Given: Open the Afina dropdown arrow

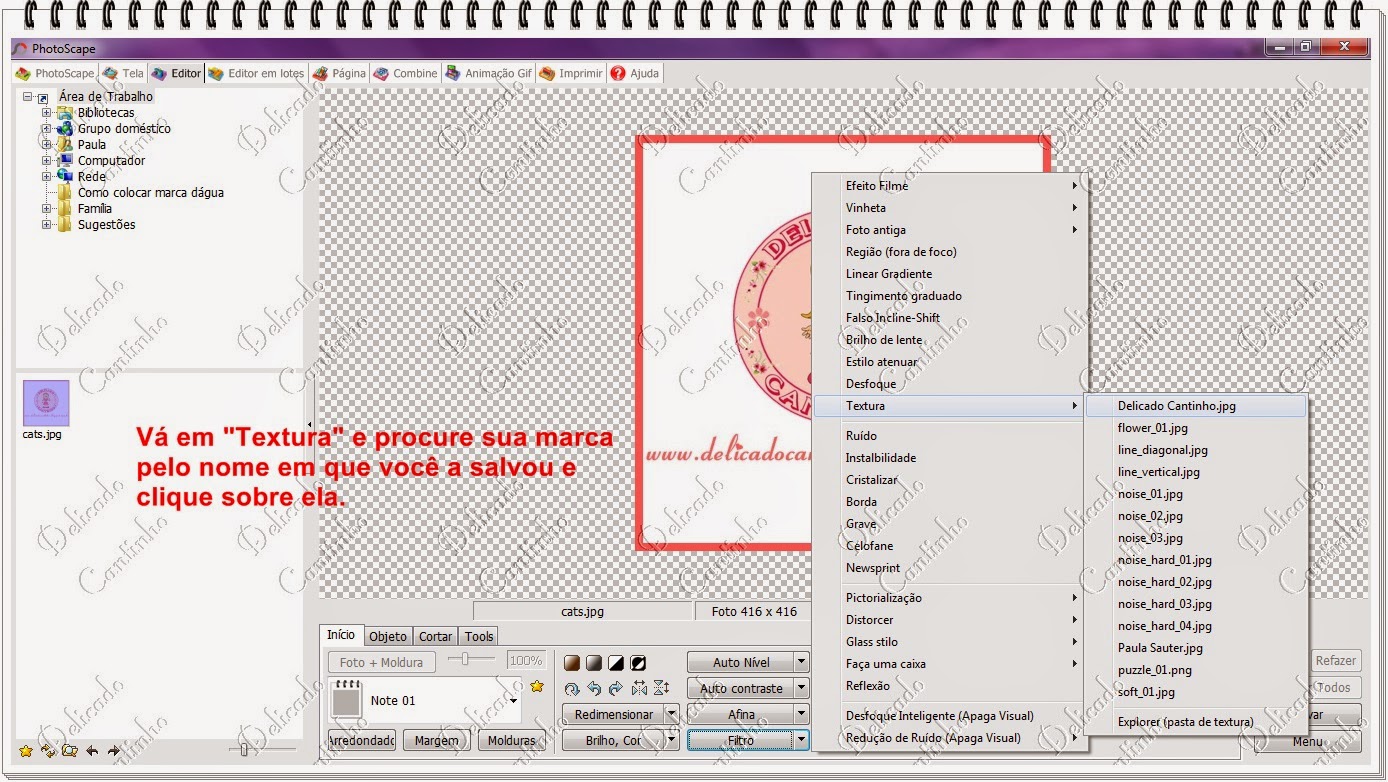Looking at the screenshot, I should [801, 714].
